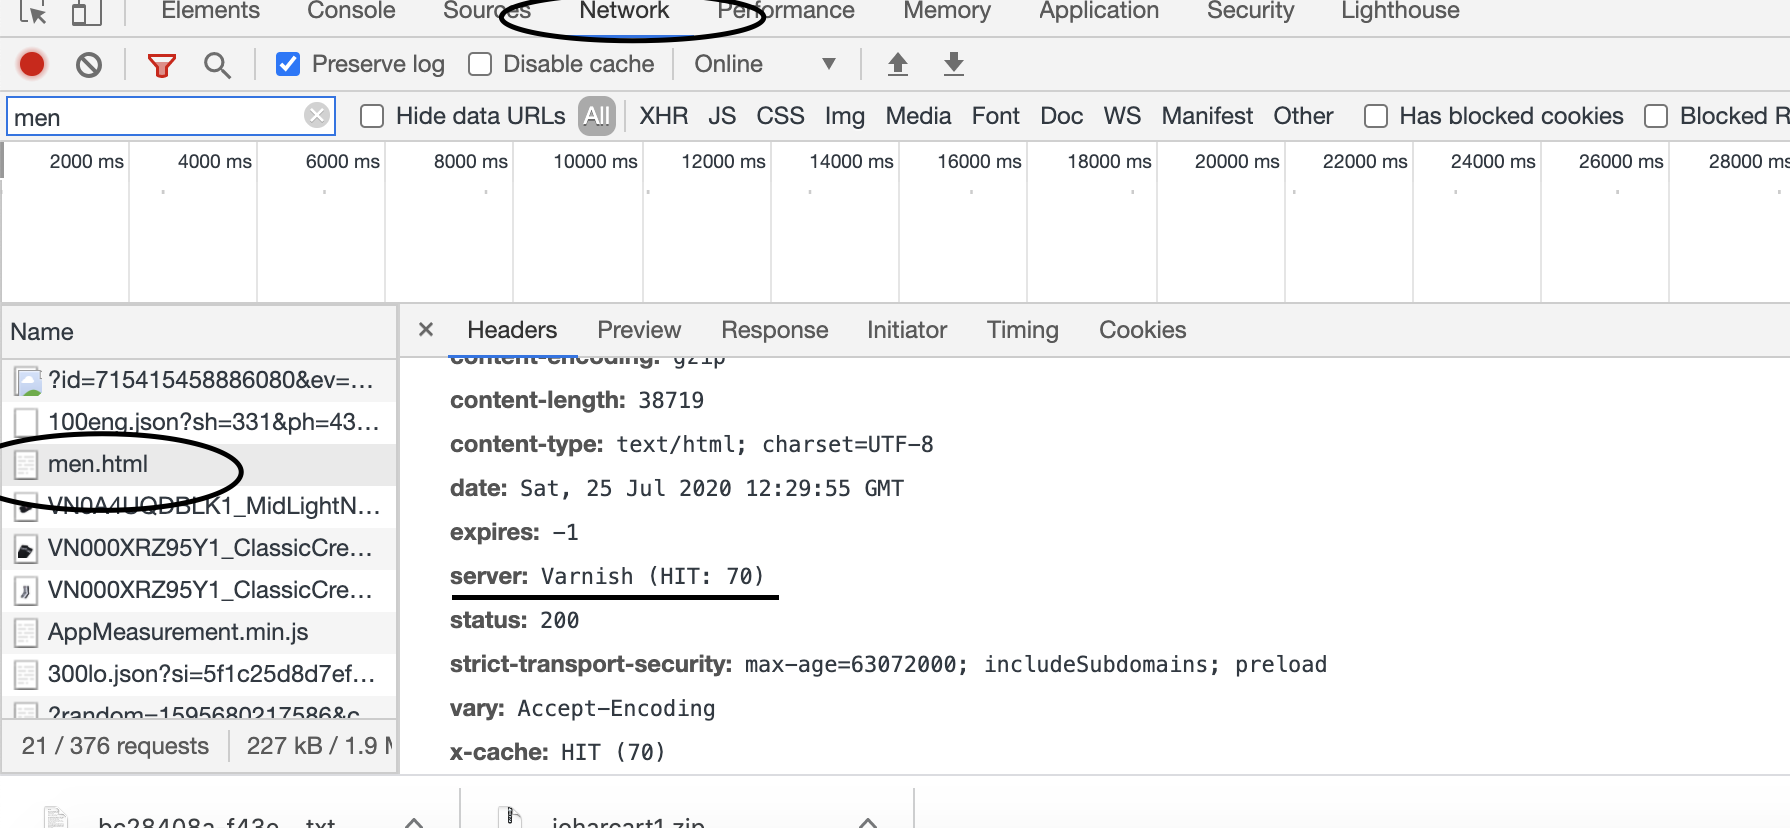This screenshot has height=828, width=1790.
Task: Sort requests by Name column header
Action: (x=199, y=332)
